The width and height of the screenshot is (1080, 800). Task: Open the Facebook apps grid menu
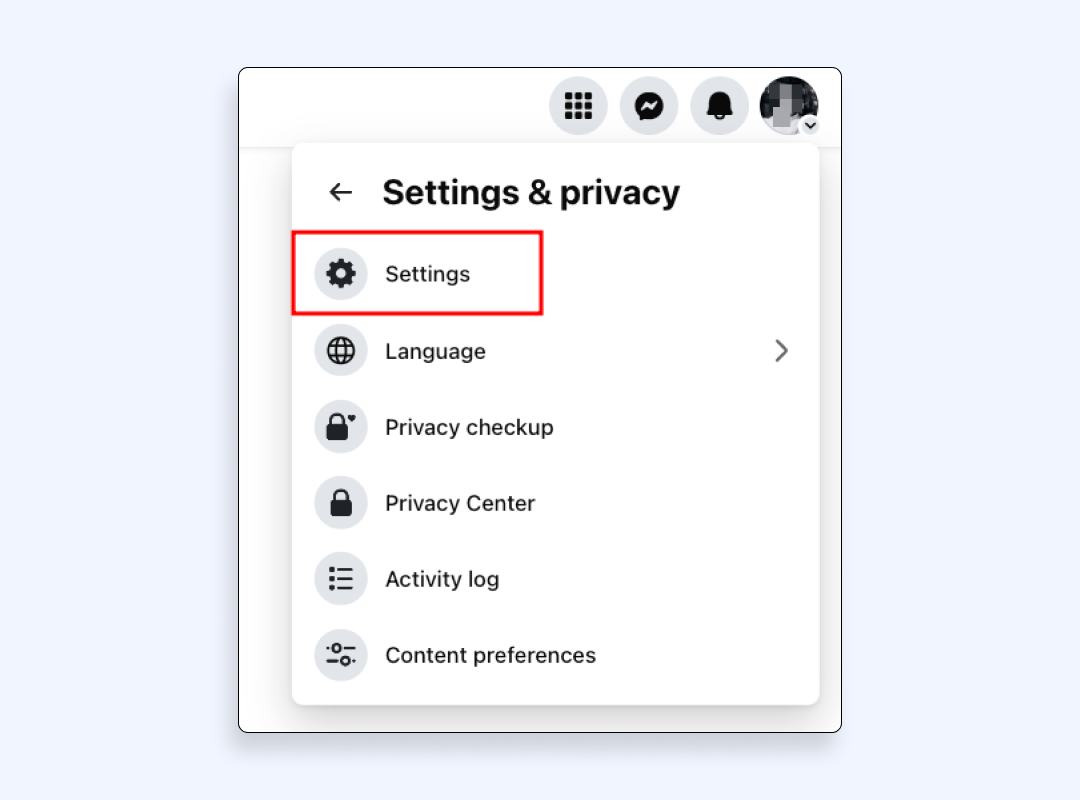point(578,106)
